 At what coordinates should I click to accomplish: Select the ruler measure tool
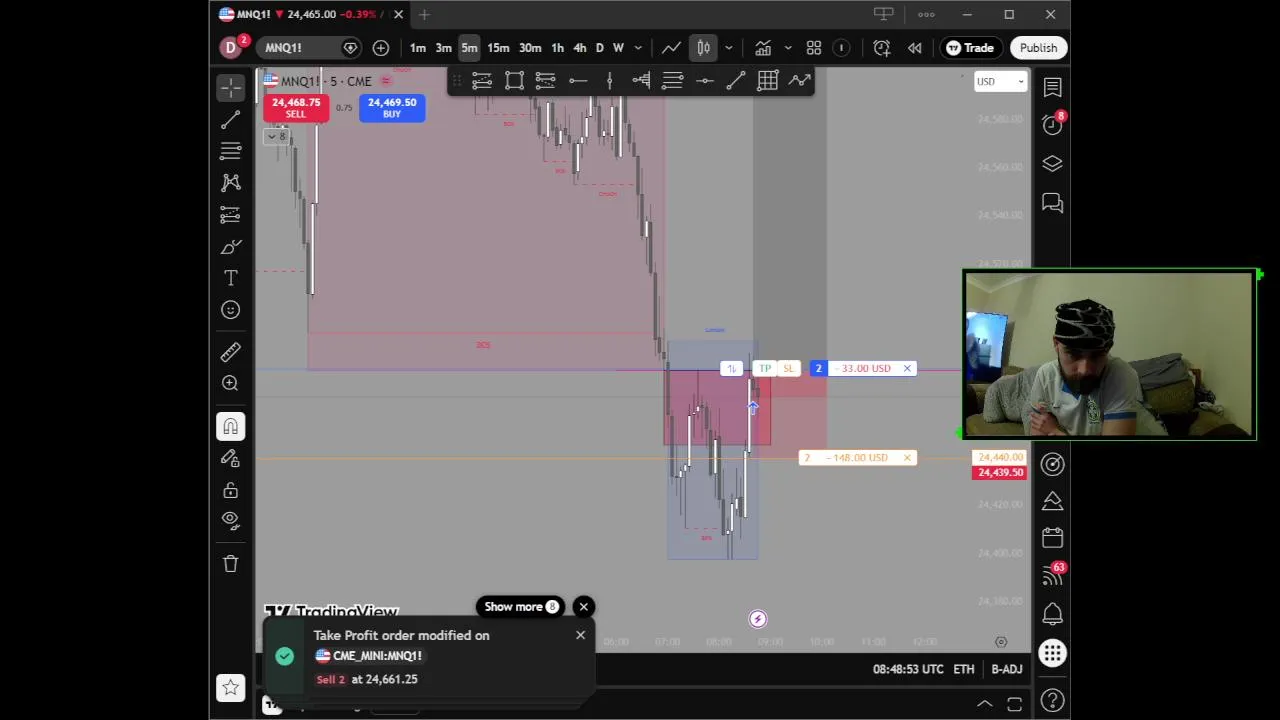[231, 352]
